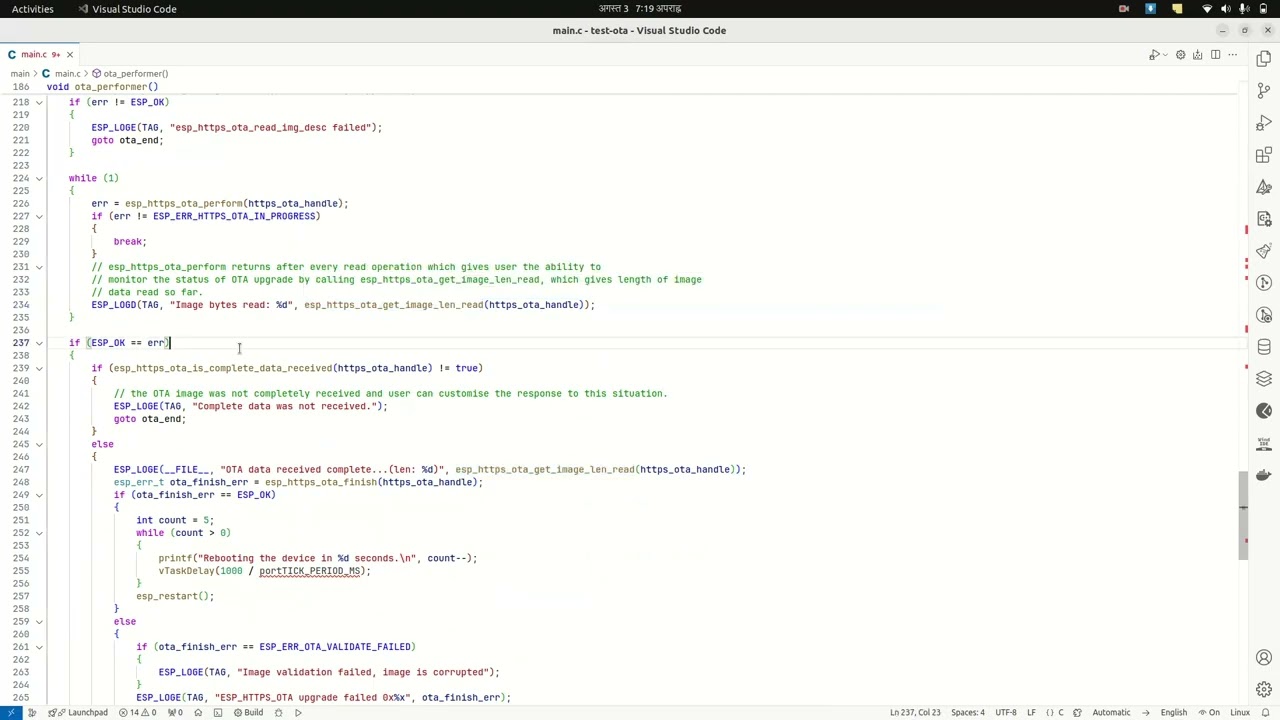Viewport: 1280px width, 720px height.
Task: Open the Manage gear menu in activity bar
Action: (1264, 690)
